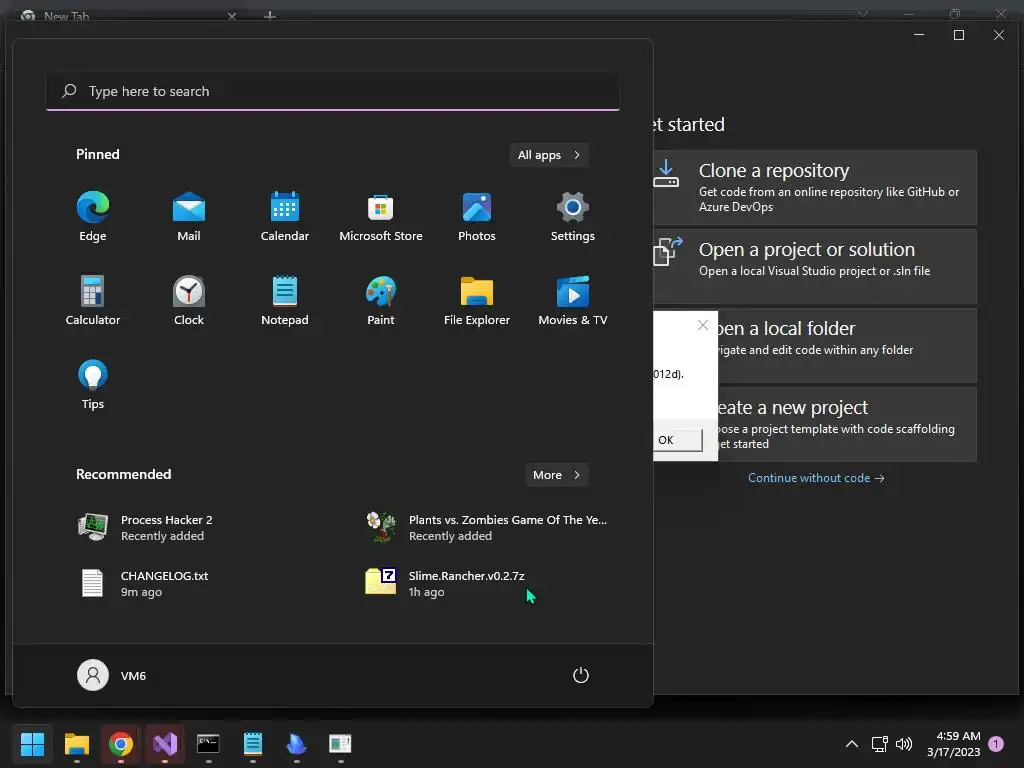Viewport: 1024px width, 768px height.
Task: Maximize the Visual Studio start window
Action: pos(959,35)
